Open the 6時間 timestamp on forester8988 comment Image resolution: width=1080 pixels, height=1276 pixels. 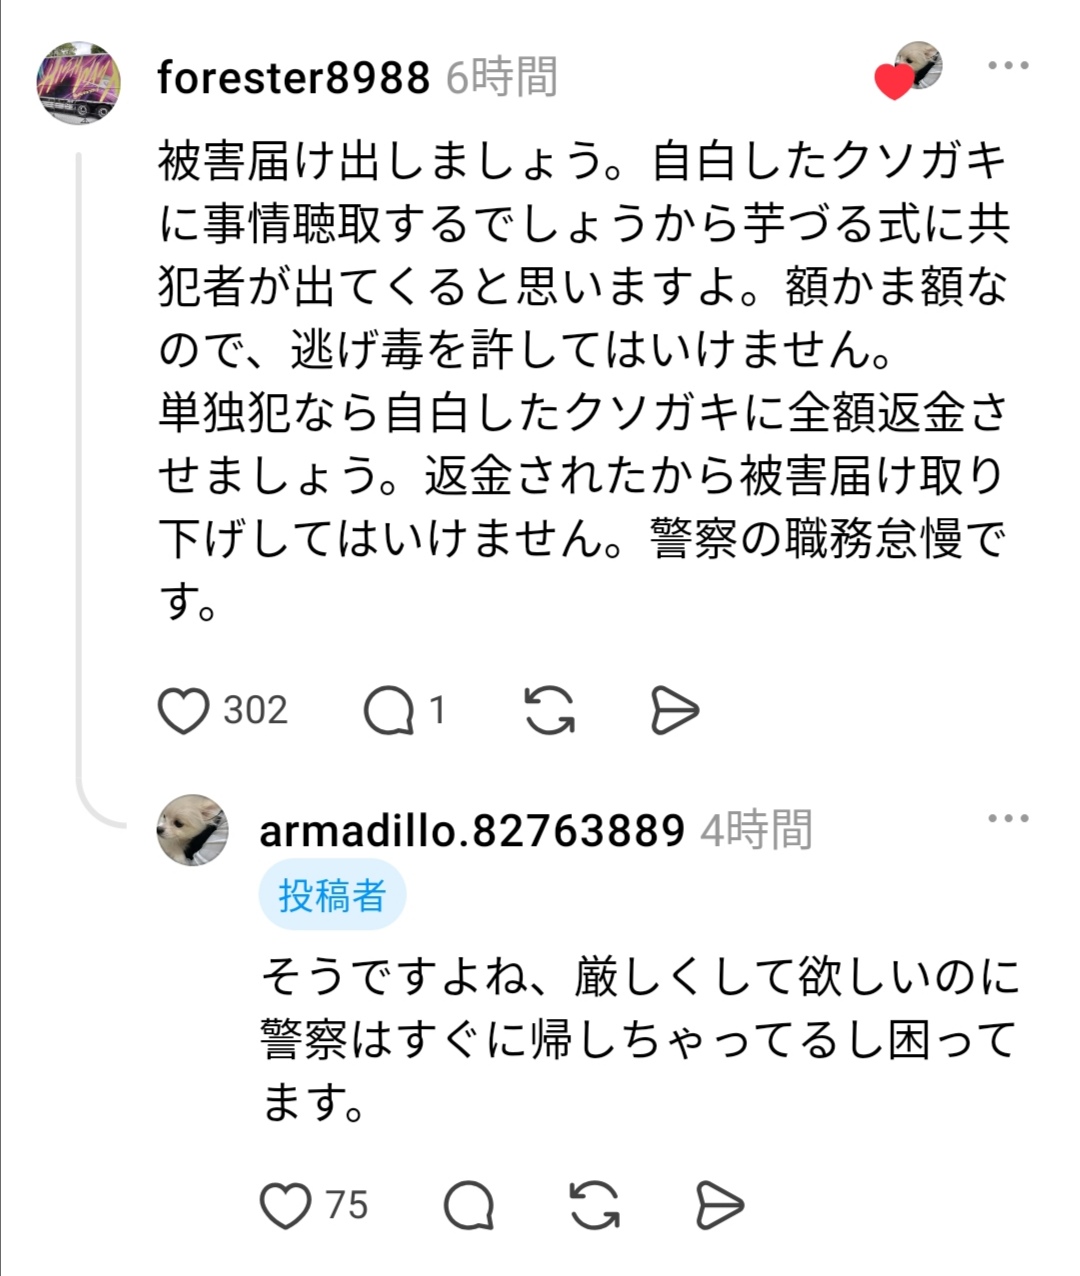(501, 77)
